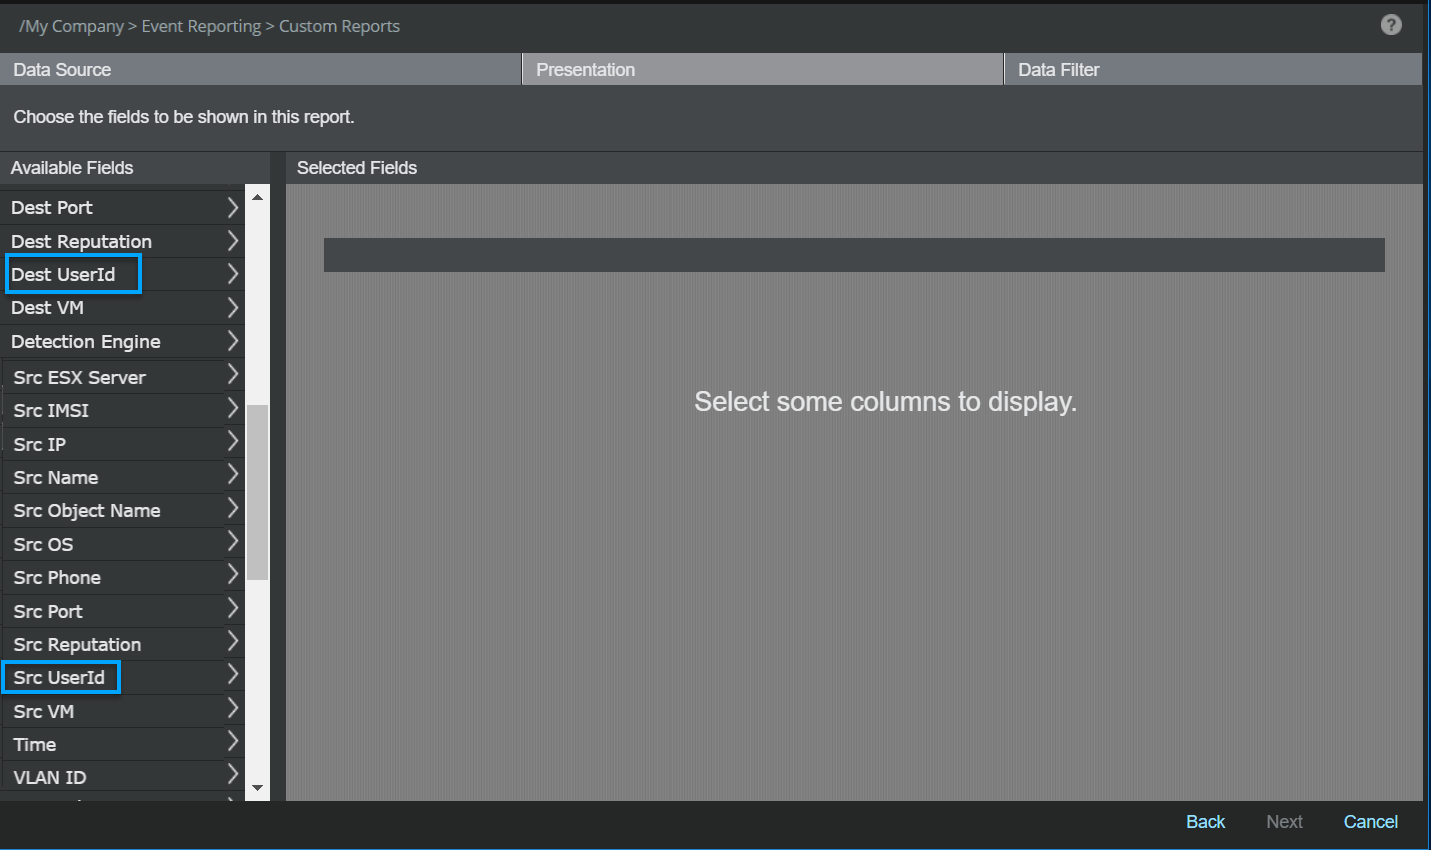The height and width of the screenshot is (850, 1431).
Task: Click the chevron next to Src UserId
Action: pyautogui.click(x=232, y=675)
